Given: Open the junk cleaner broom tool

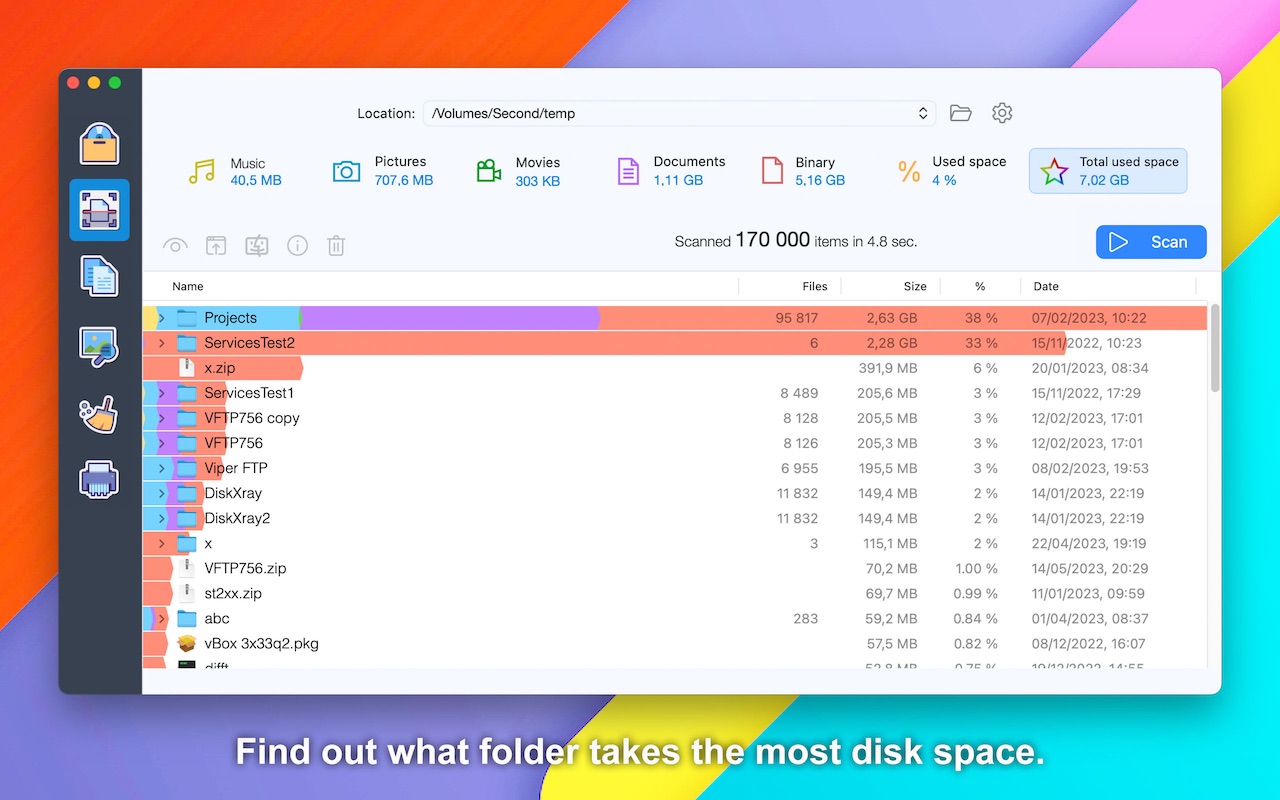Looking at the screenshot, I should tap(100, 414).
